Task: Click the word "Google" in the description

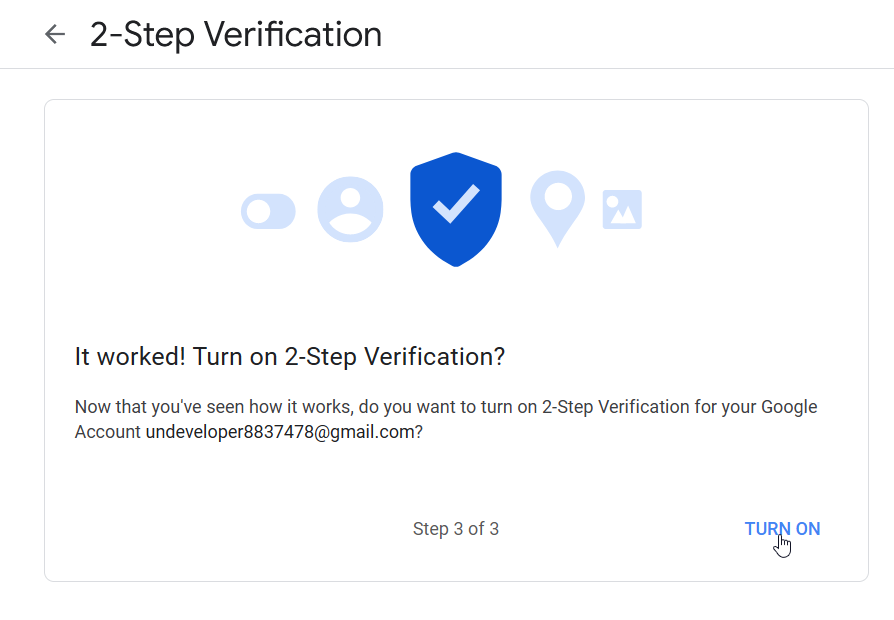Action: tap(789, 407)
